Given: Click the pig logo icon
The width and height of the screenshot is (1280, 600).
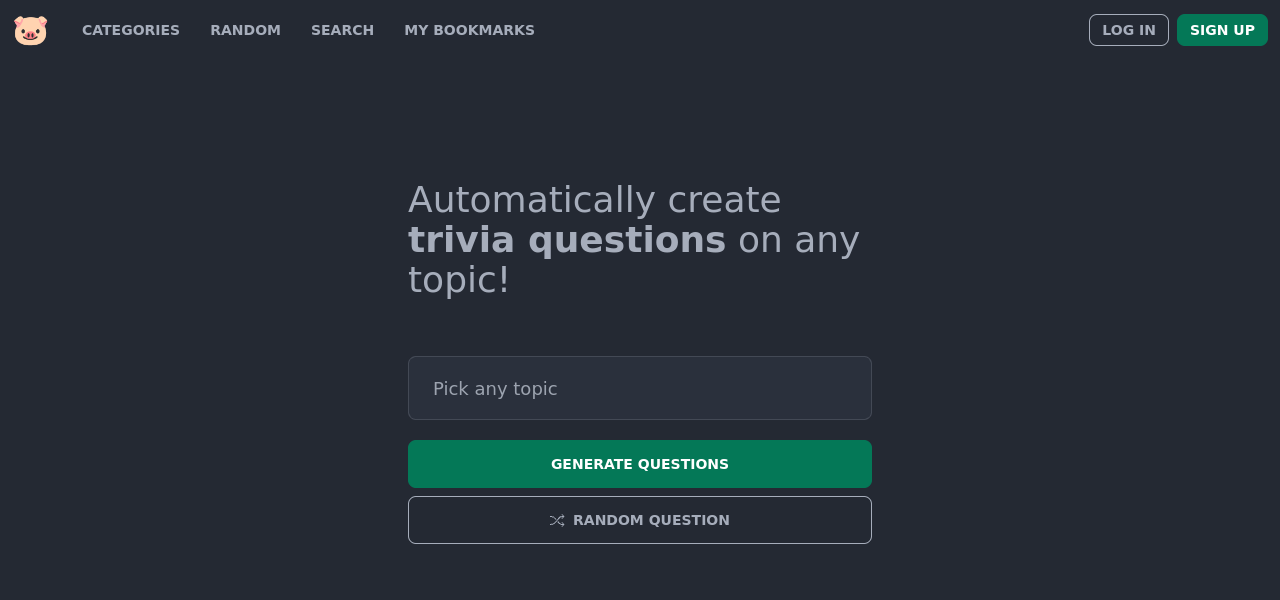Looking at the screenshot, I should (x=30, y=30).
